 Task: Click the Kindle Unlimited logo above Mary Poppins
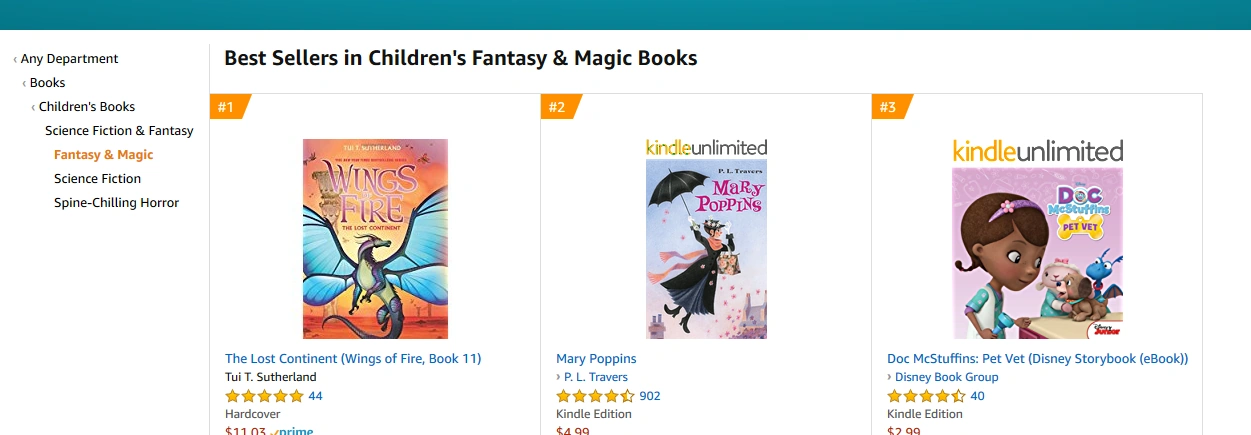click(x=706, y=147)
